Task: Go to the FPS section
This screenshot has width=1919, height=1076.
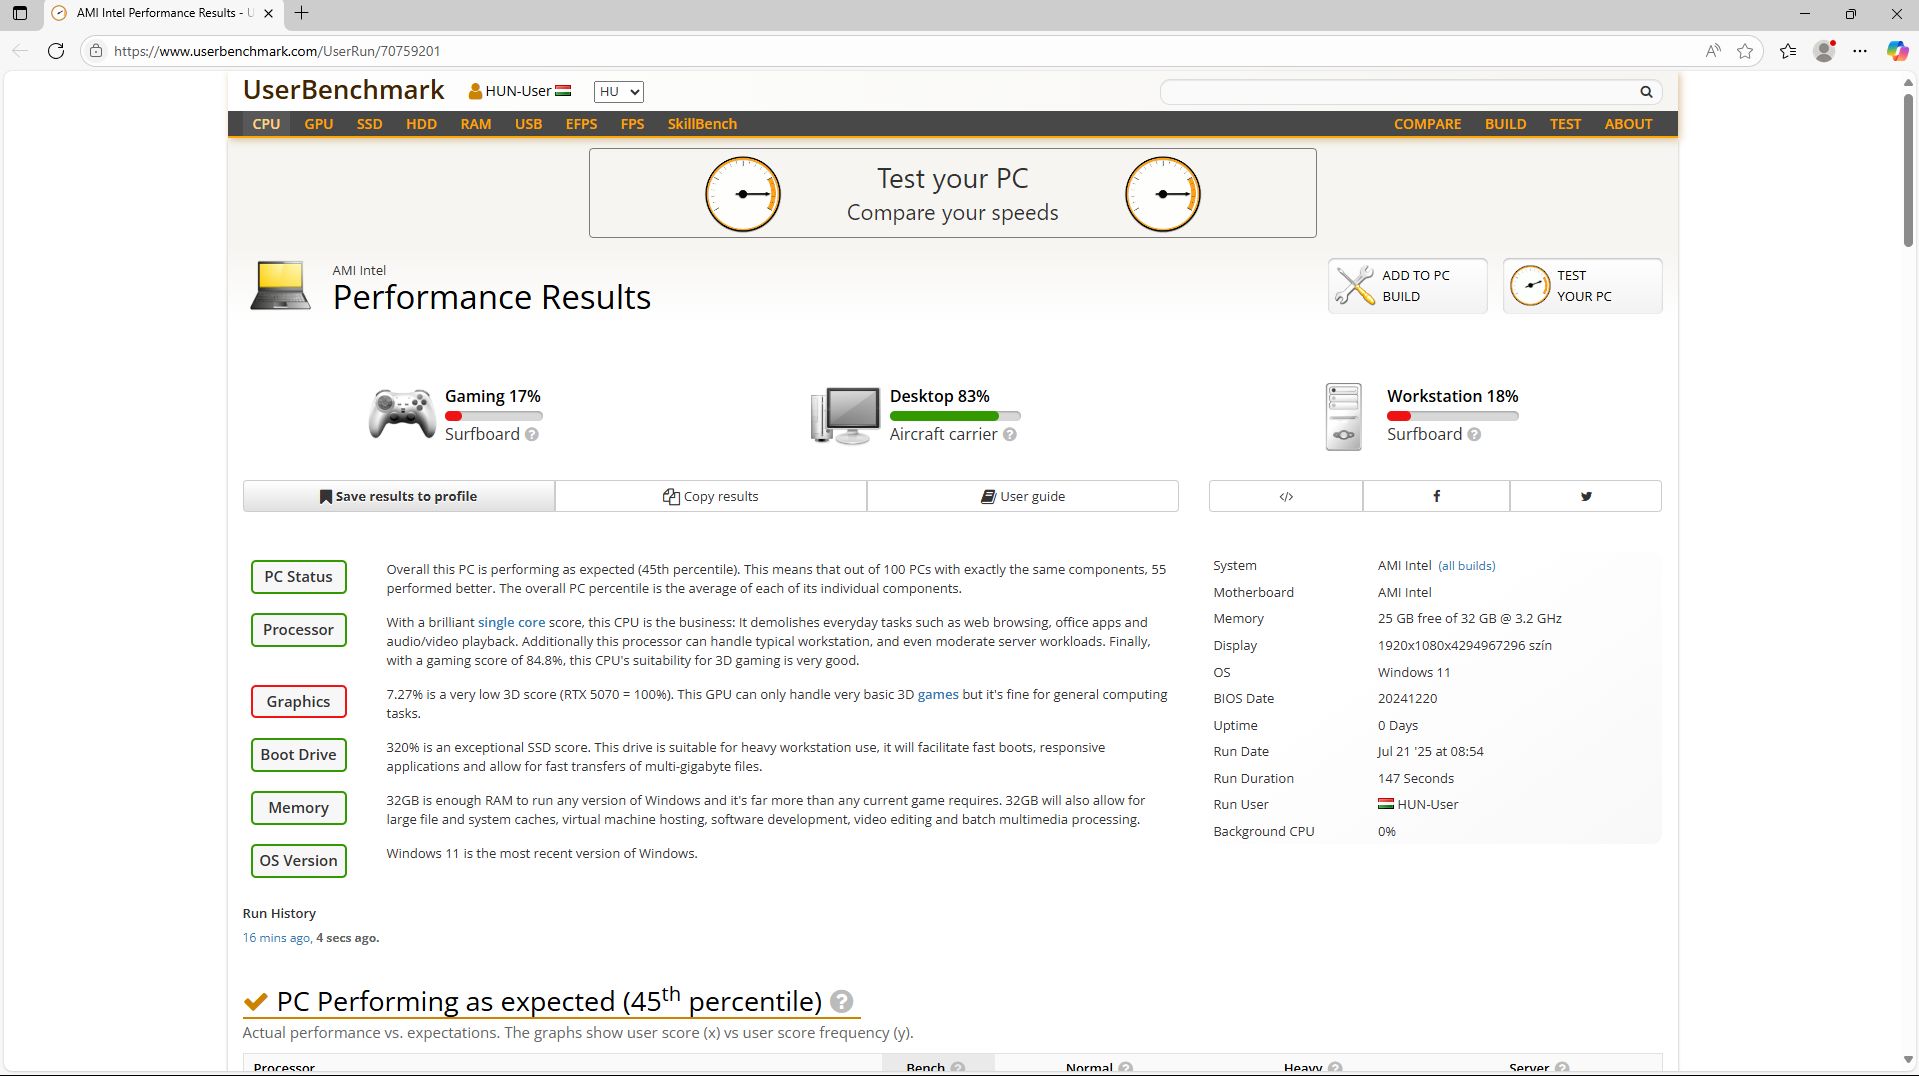Action: coord(632,124)
